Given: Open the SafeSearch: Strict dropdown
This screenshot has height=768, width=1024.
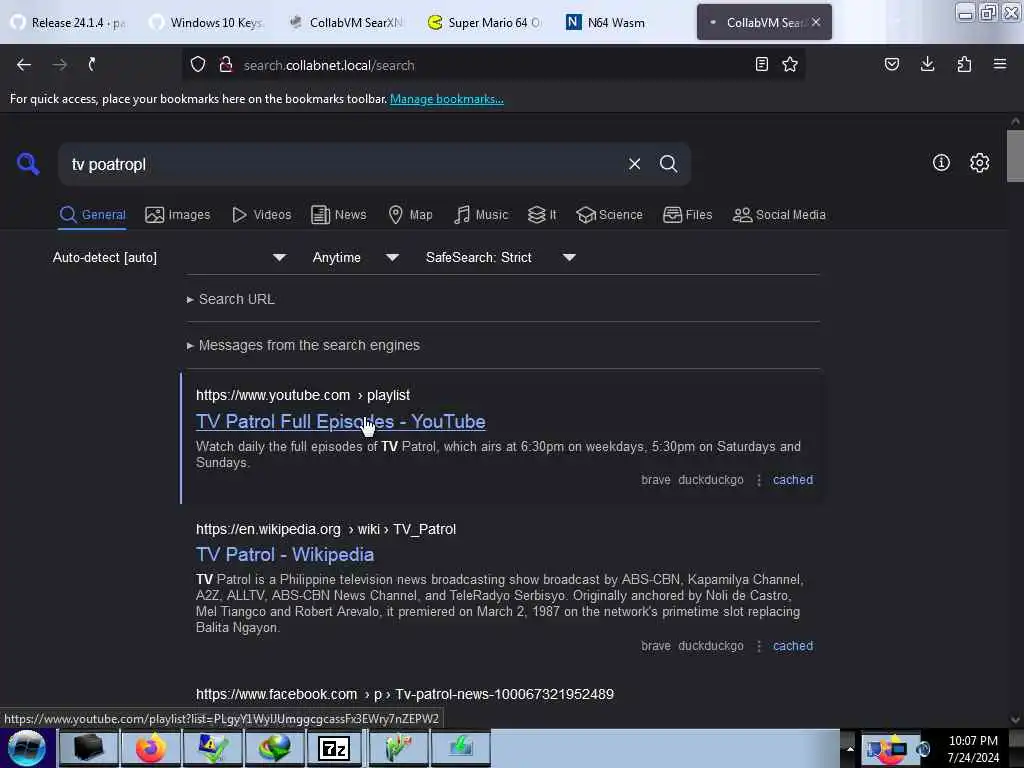Looking at the screenshot, I should coord(500,257).
